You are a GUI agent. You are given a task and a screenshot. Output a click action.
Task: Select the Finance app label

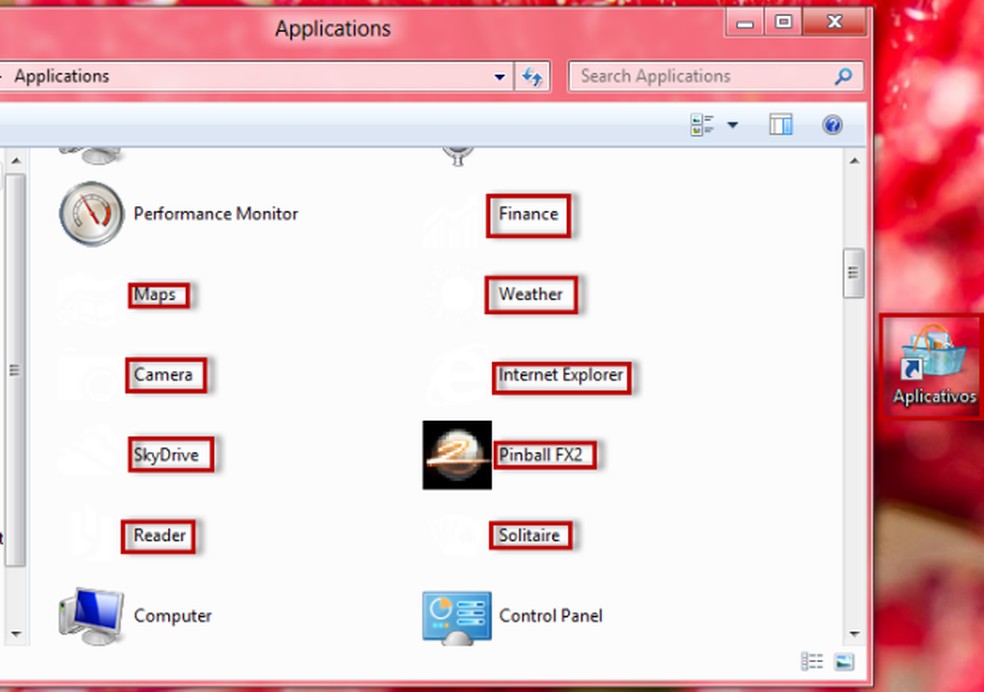coord(528,214)
